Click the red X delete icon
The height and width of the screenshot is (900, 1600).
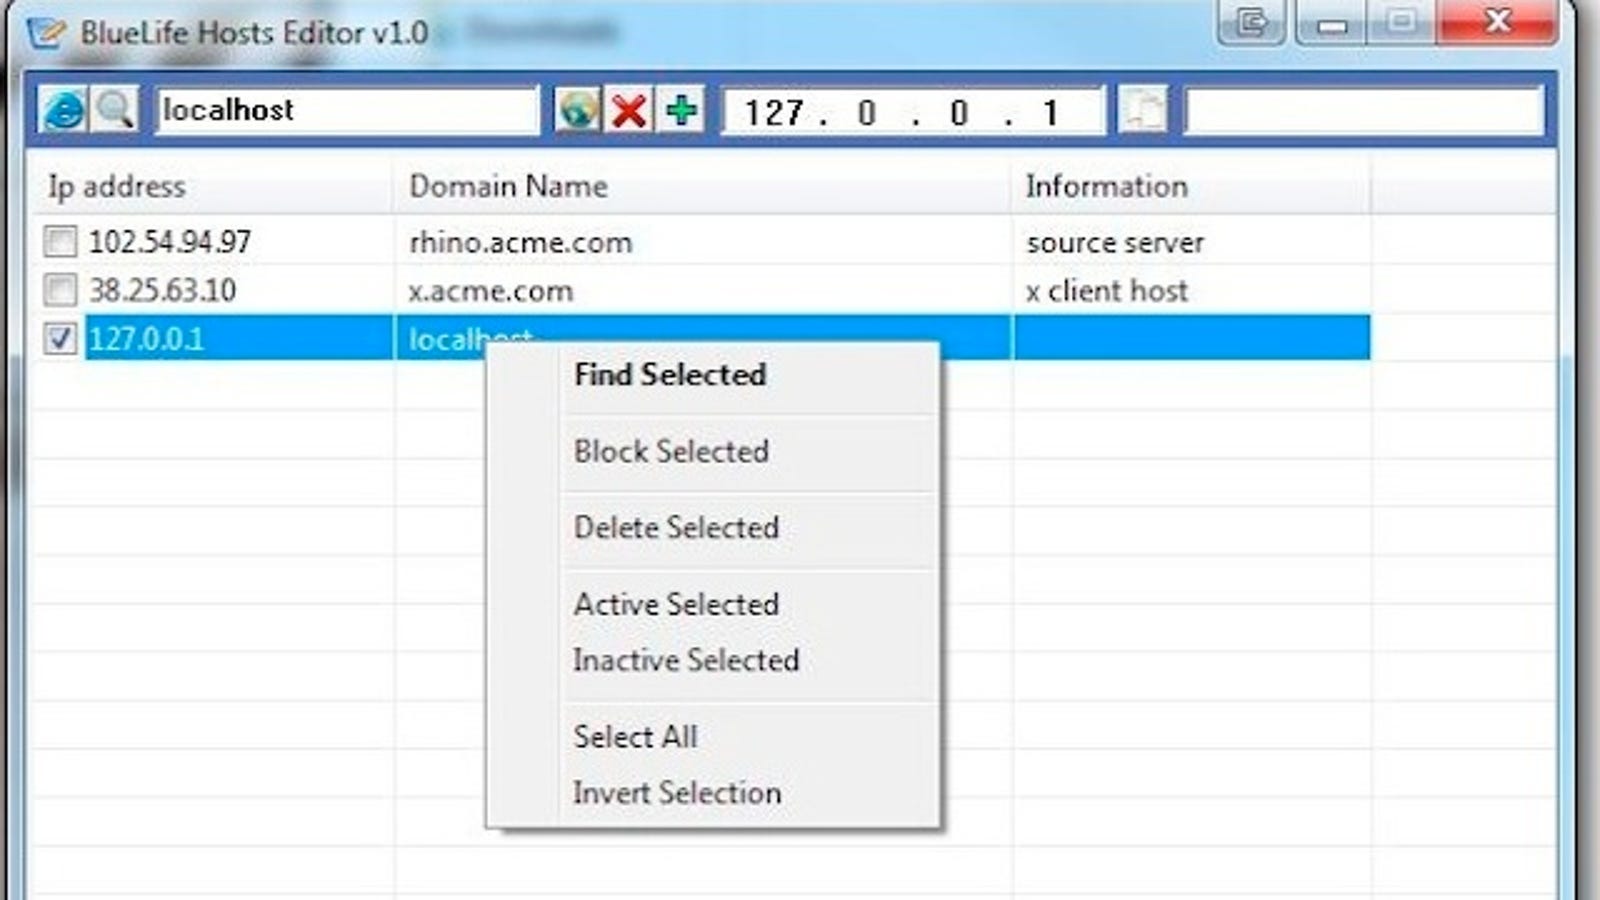coord(629,110)
